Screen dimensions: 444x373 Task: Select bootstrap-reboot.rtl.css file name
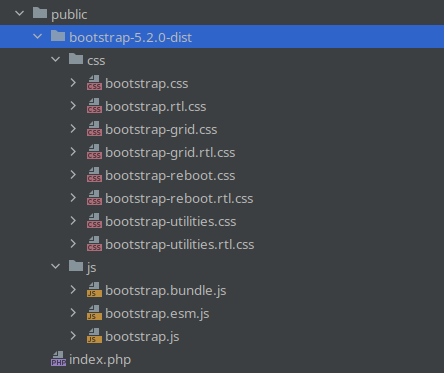[x=179, y=198]
